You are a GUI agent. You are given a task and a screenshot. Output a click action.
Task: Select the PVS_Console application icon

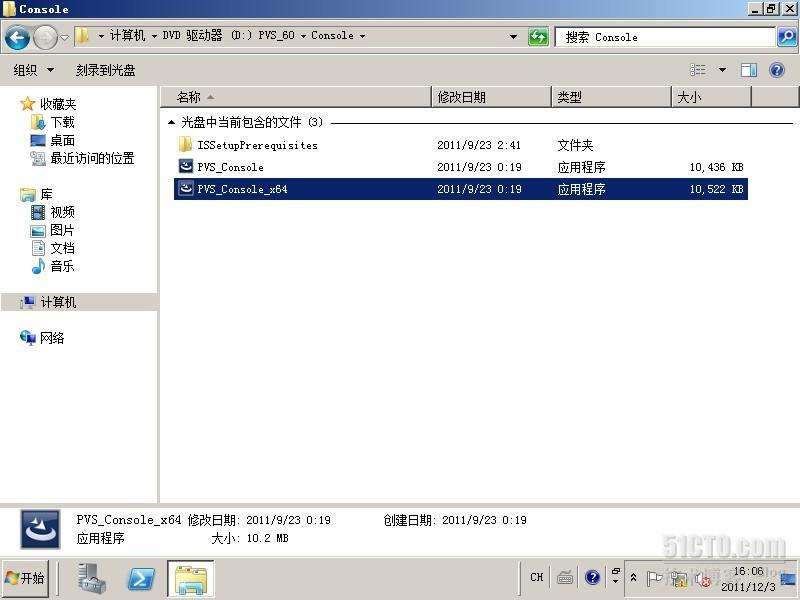coord(186,167)
